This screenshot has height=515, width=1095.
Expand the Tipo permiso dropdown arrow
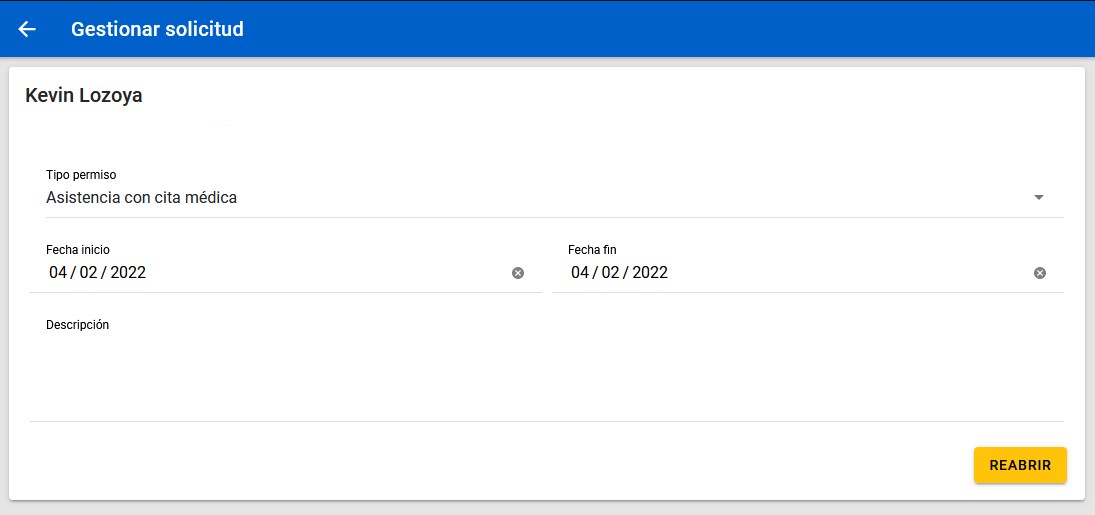1039,198
